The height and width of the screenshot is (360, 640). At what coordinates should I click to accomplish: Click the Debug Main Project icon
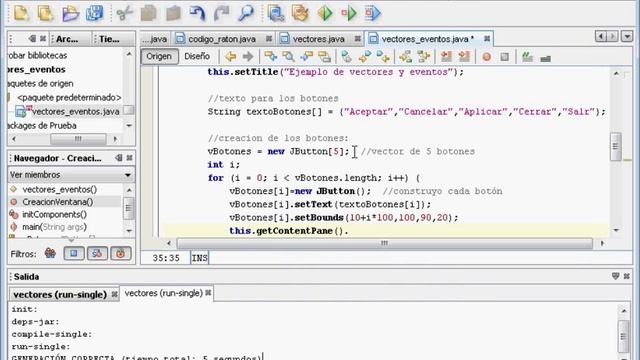pyautogui.click(x=349, y=13)
